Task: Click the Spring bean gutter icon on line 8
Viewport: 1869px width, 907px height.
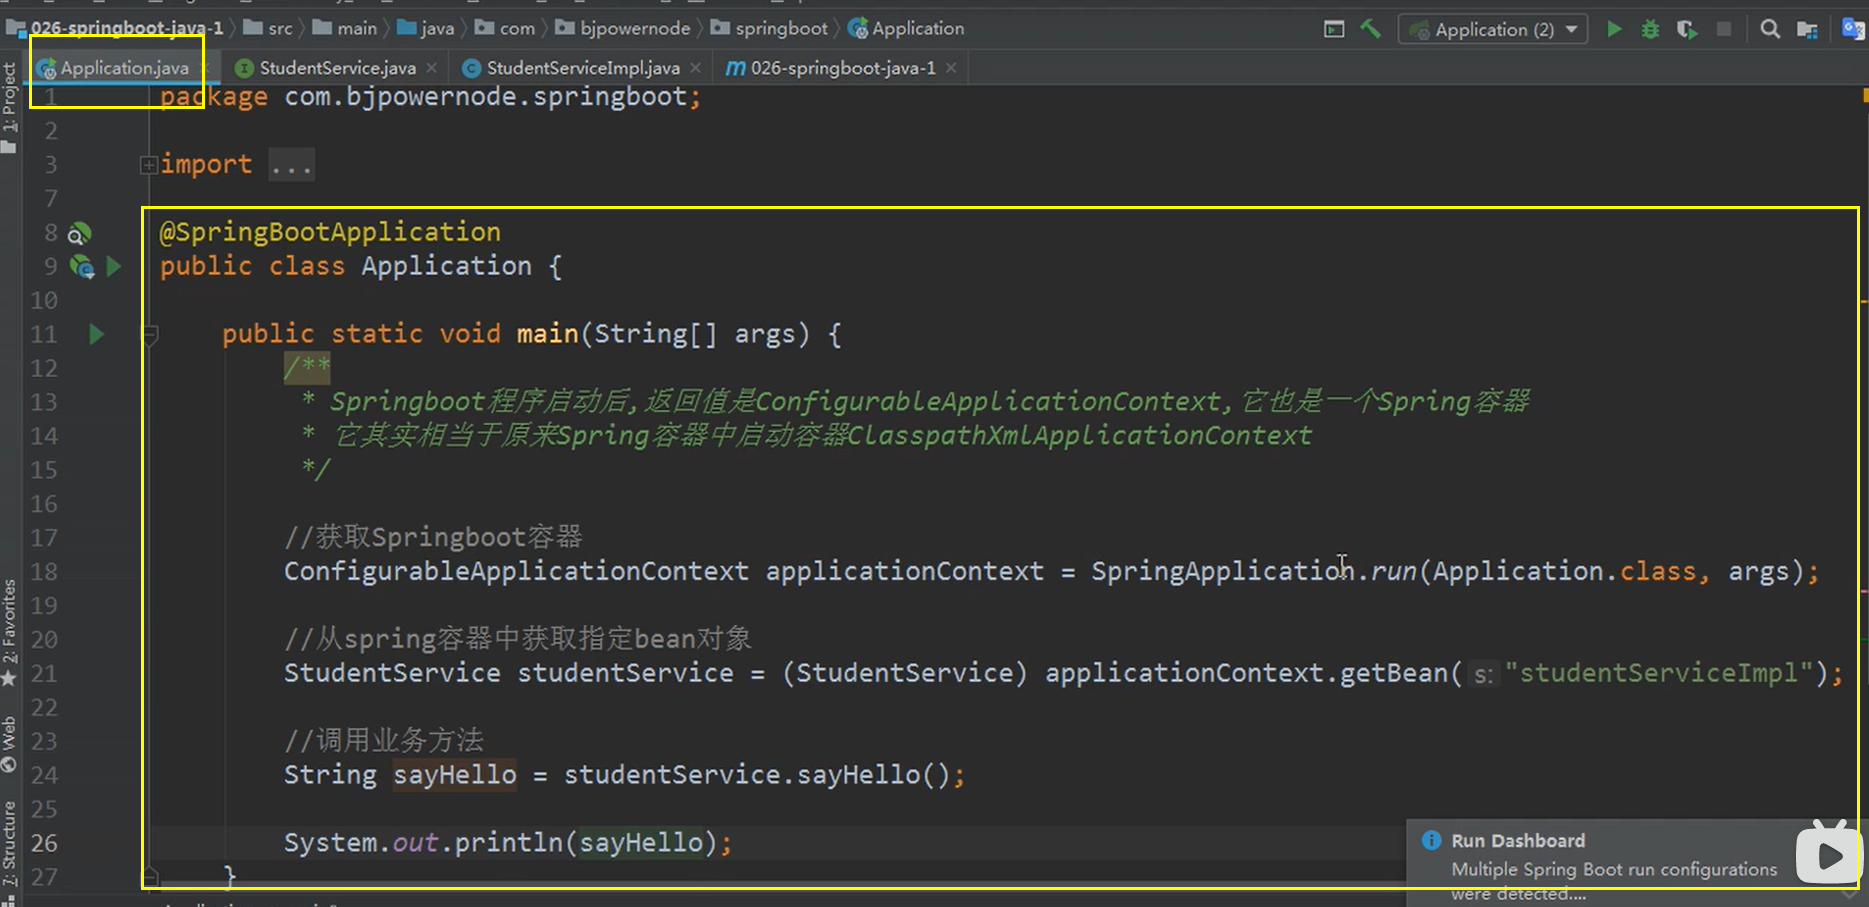Action: (x=79, y=234)
